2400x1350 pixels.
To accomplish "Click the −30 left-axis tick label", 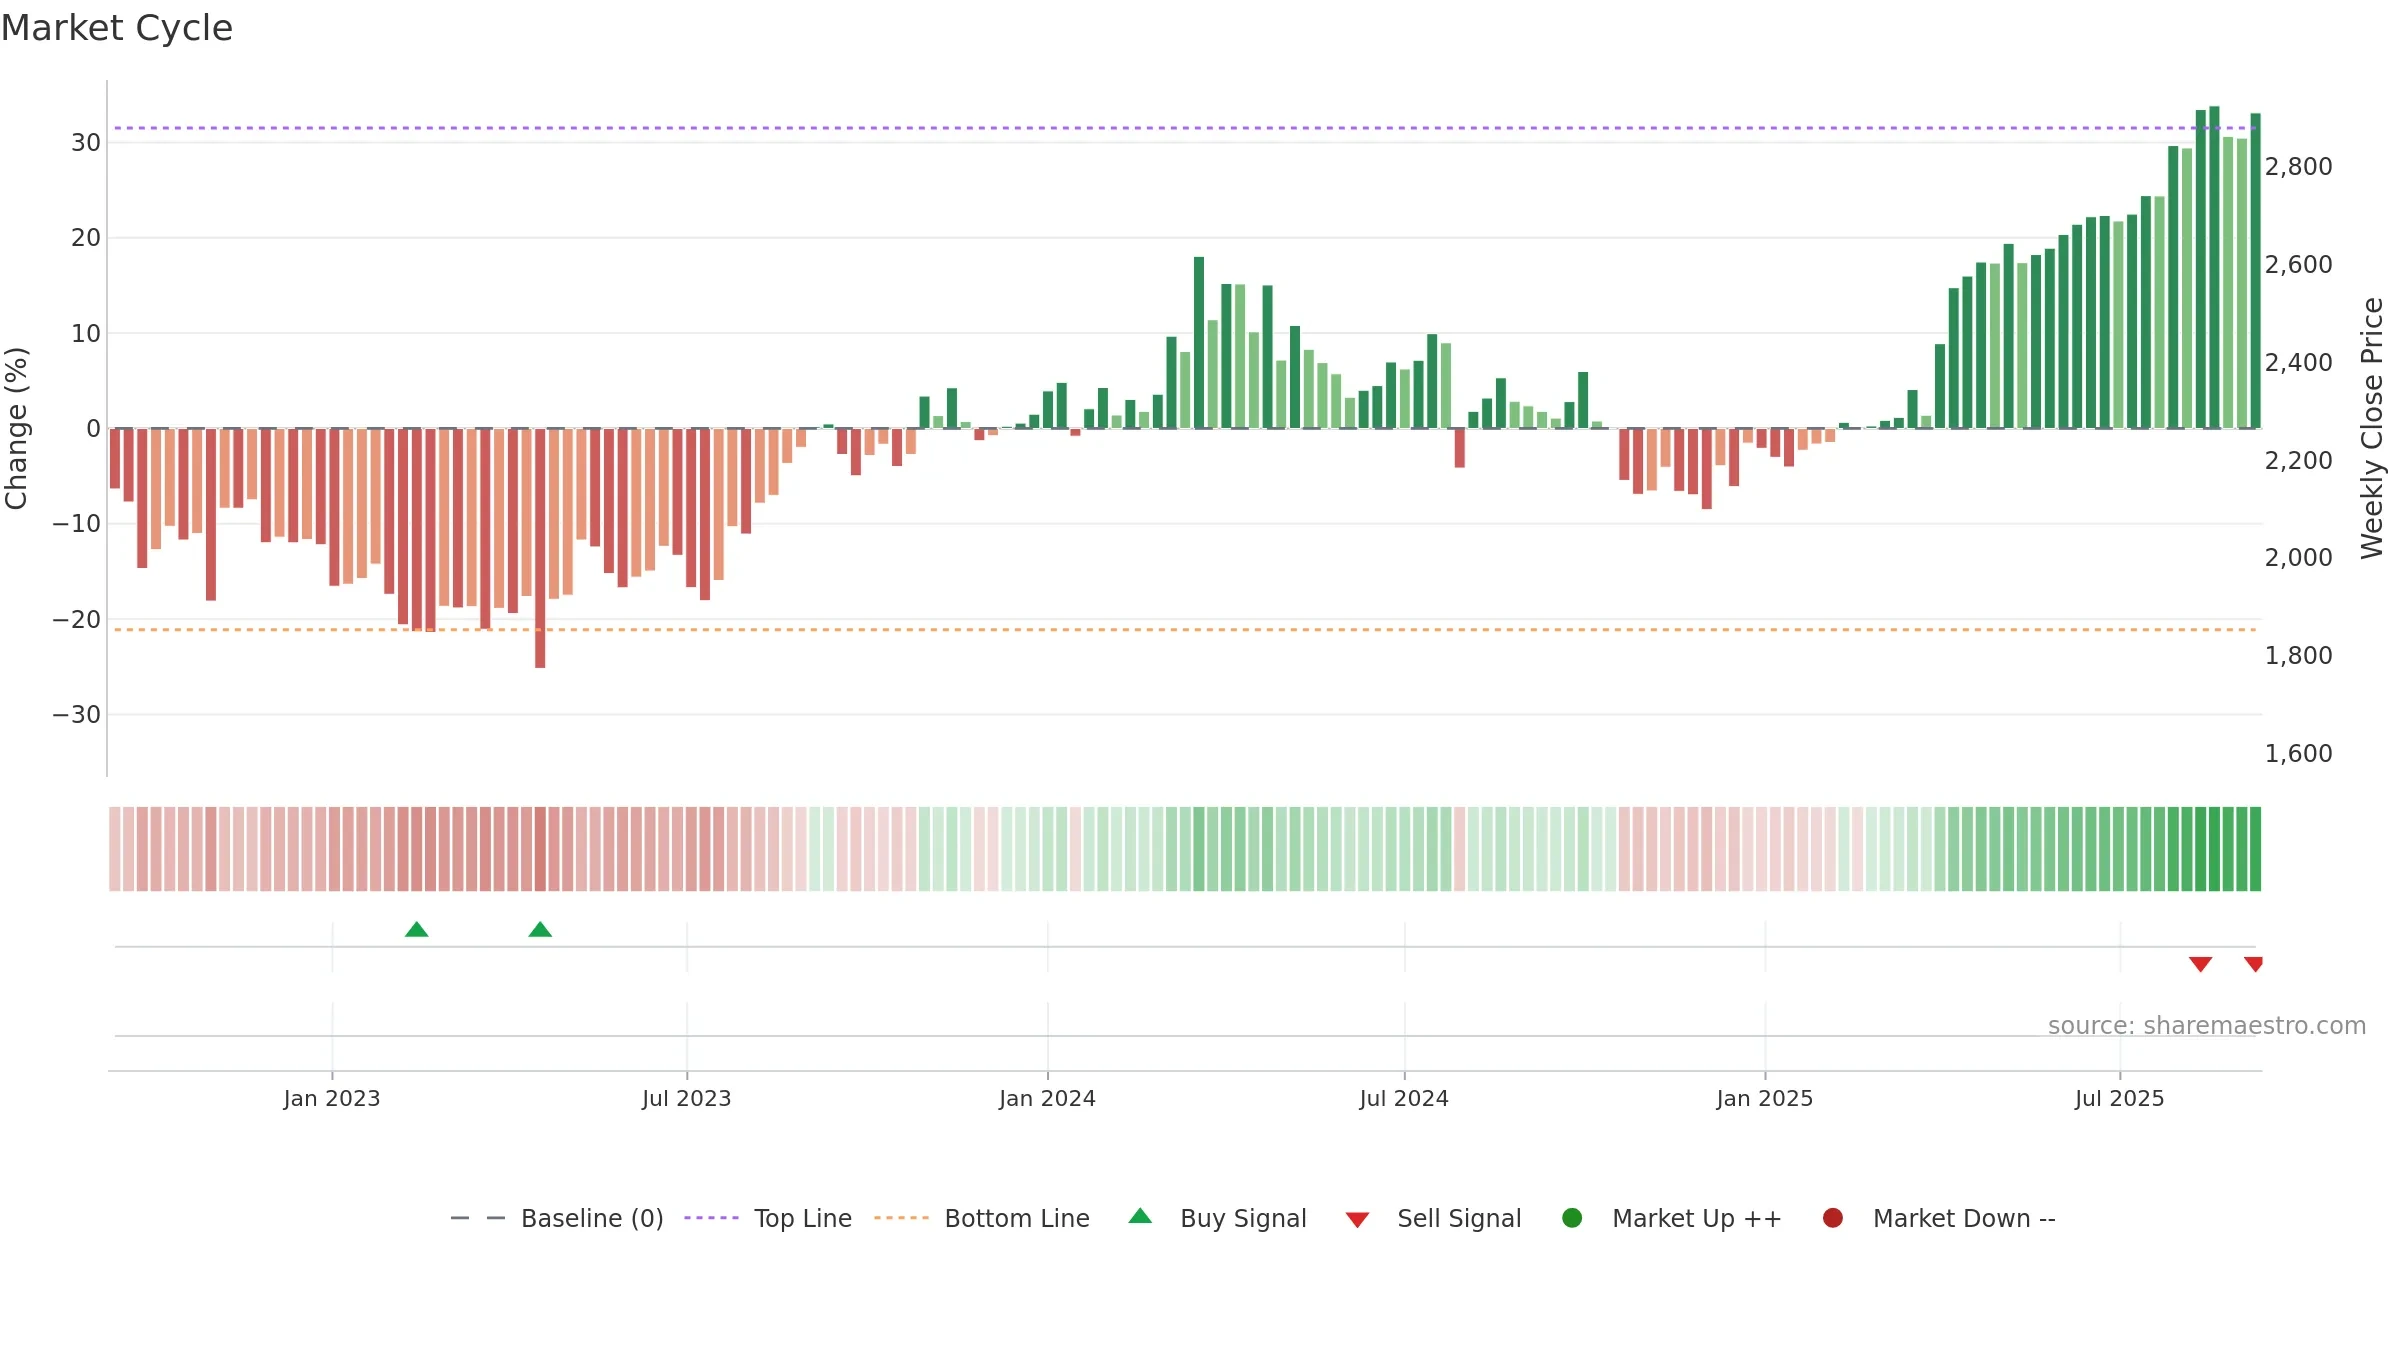I will [x=77, y=715].
